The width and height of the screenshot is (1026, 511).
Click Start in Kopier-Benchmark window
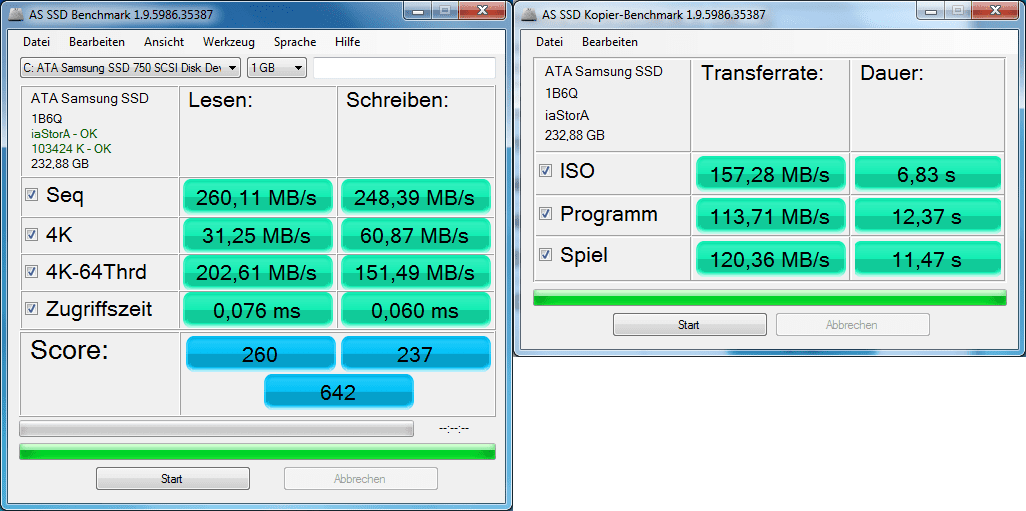(690, 325)
